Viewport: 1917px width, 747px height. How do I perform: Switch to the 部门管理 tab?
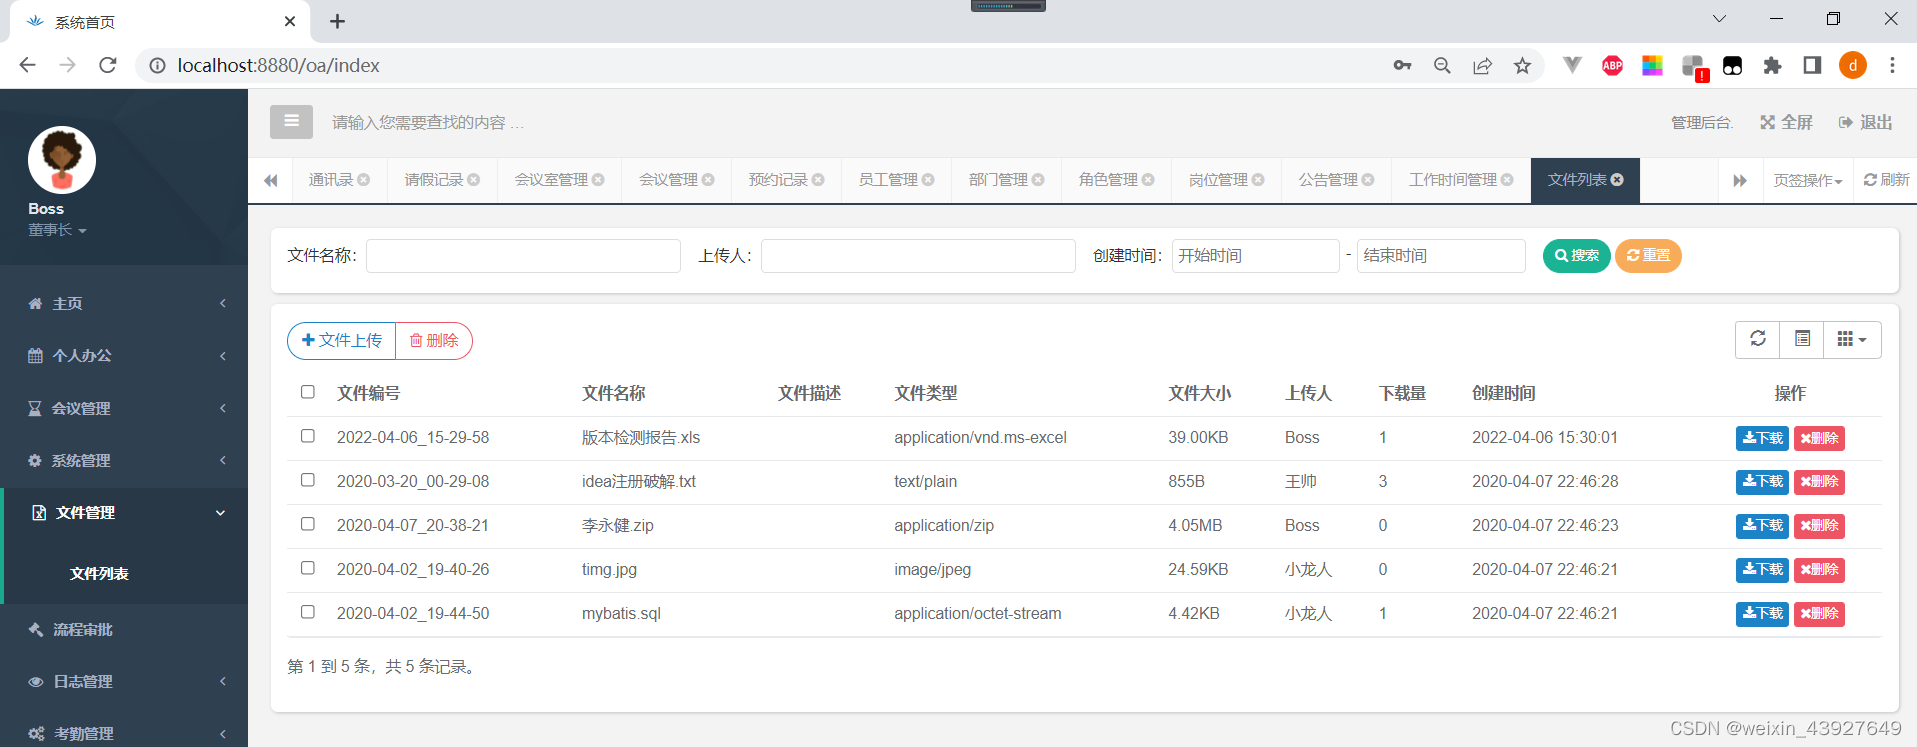click(x=998, y=180)
